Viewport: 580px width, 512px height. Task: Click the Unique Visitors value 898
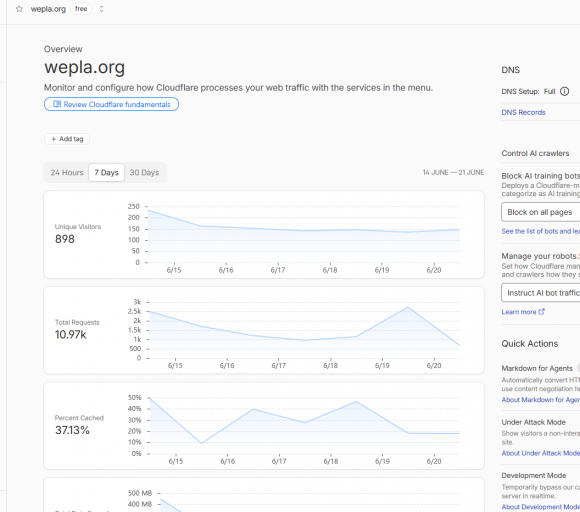(65, 239)
